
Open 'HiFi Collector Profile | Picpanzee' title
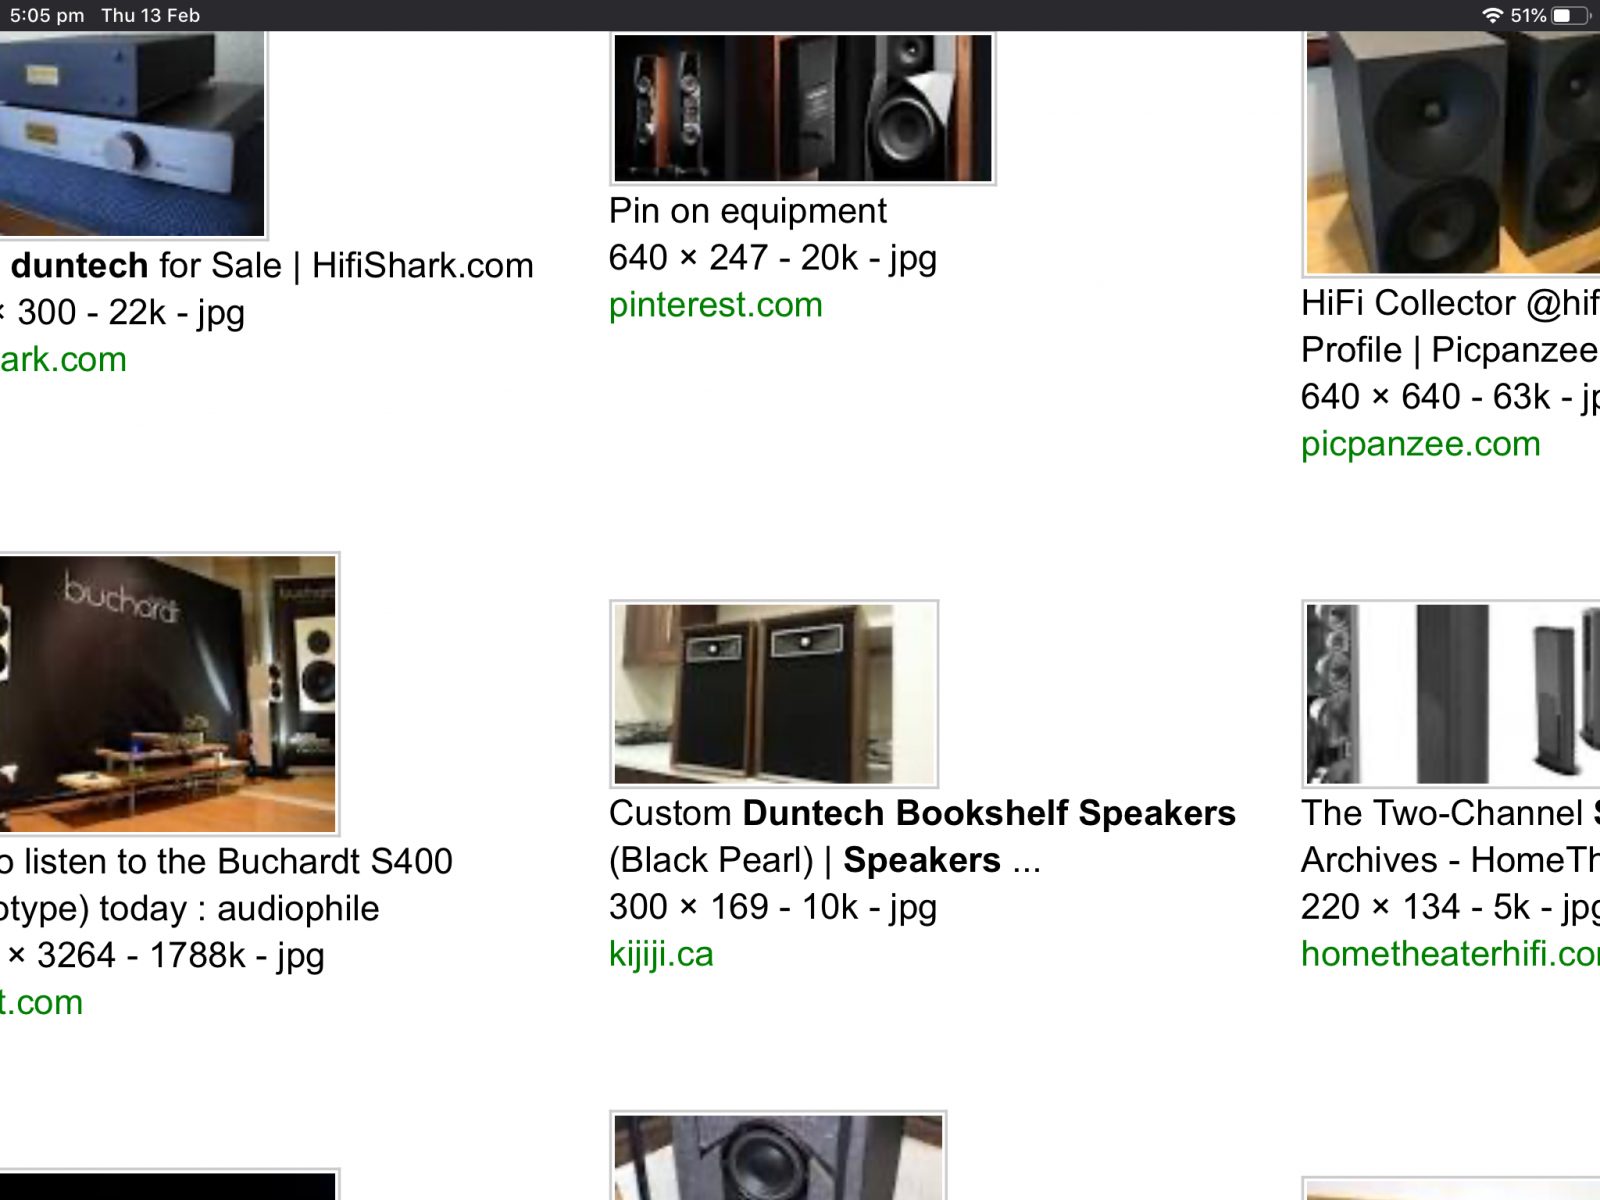click(x=1450, y=326)
